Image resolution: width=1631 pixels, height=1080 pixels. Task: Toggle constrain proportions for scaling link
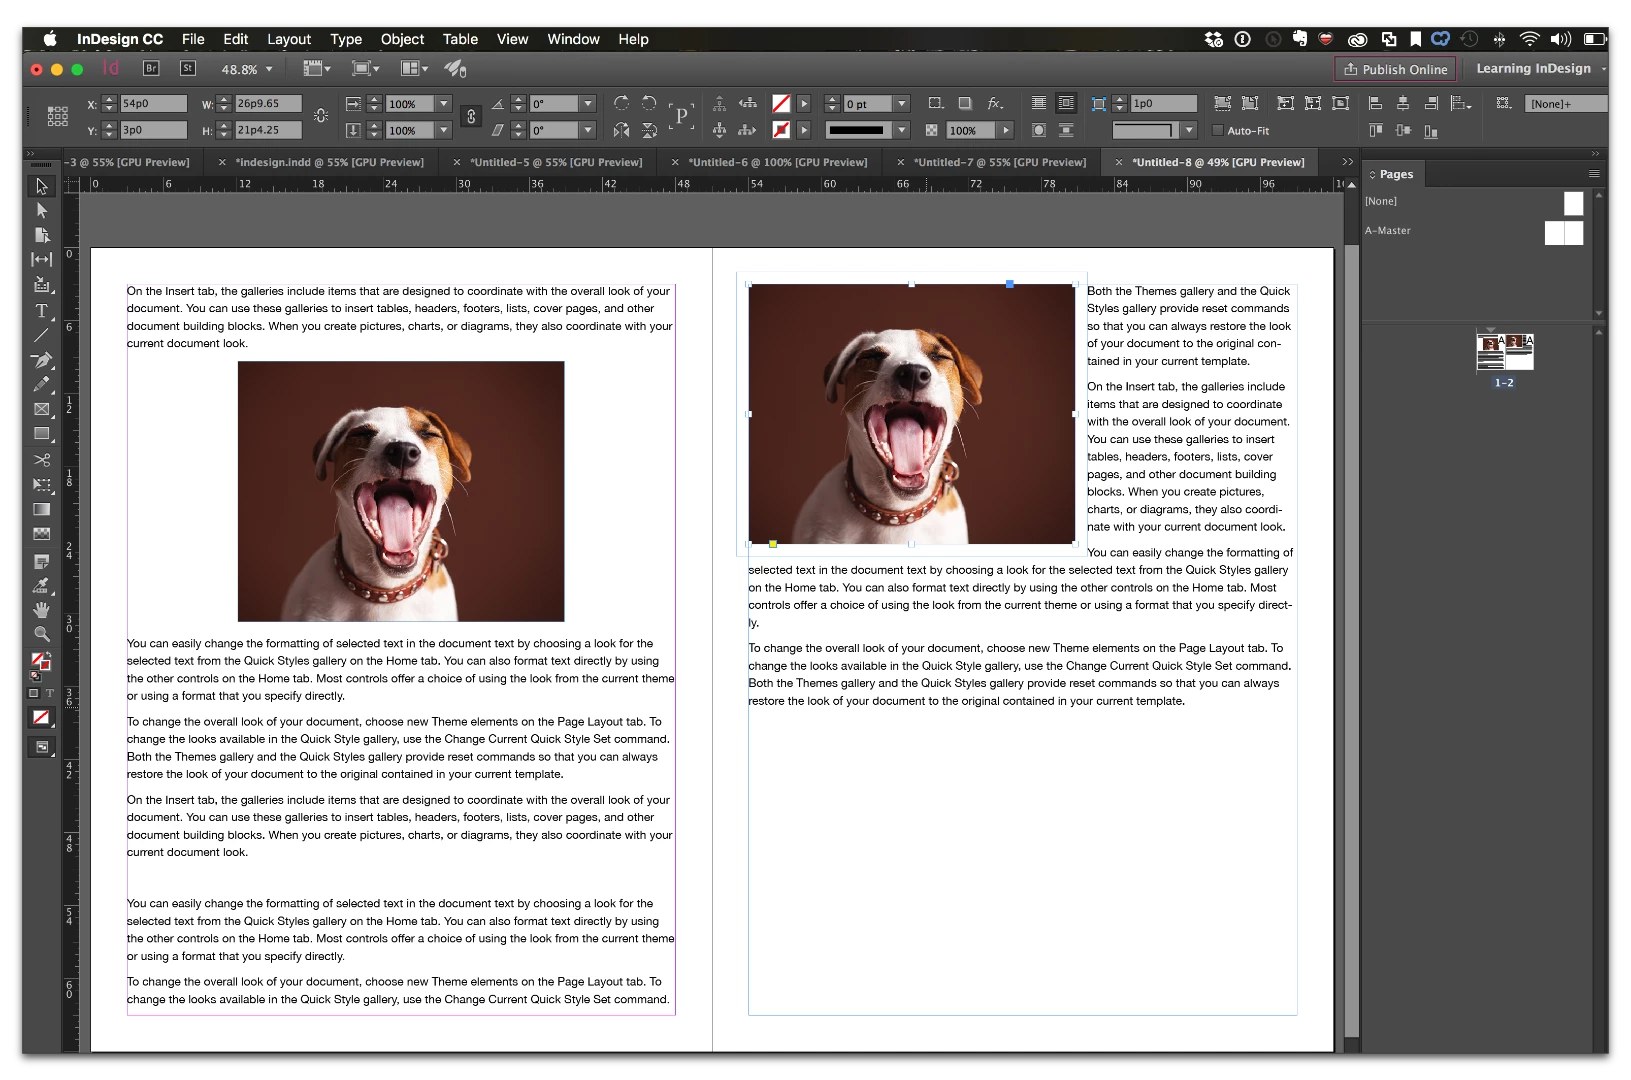coord(471,117)
